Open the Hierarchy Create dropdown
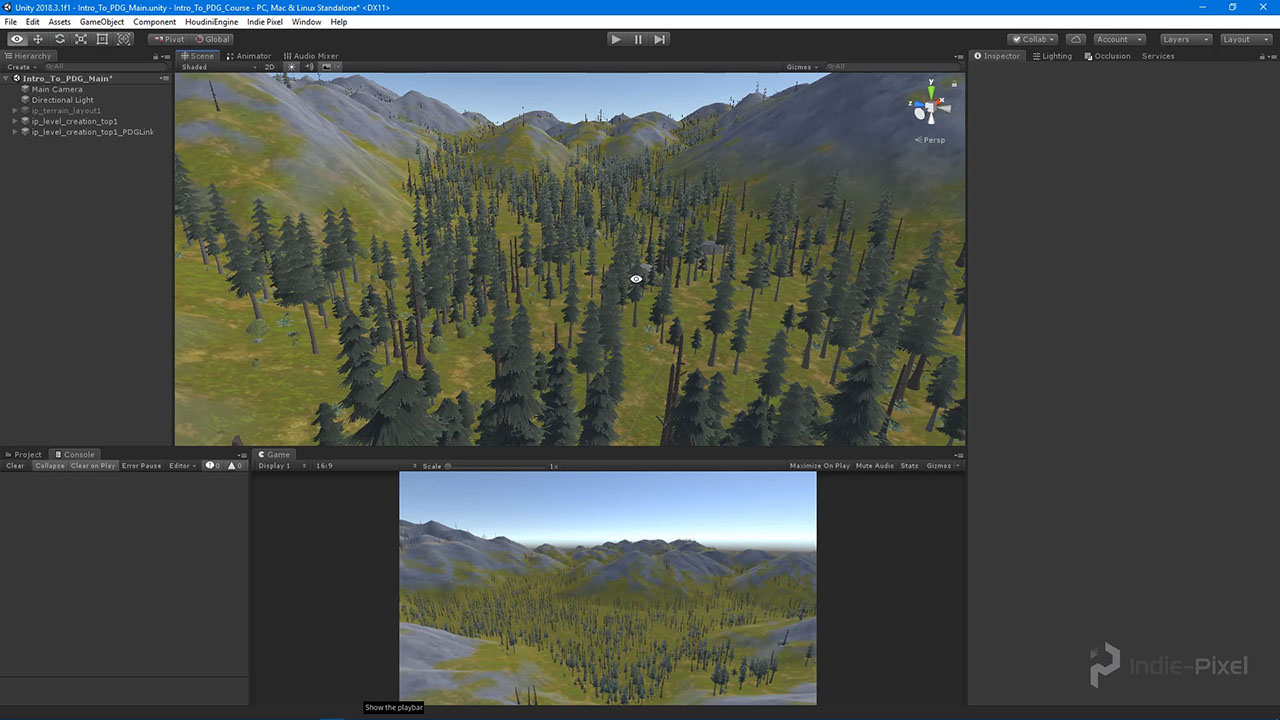1280x720 pixels. pyautogui.click(x=20, y=67)
